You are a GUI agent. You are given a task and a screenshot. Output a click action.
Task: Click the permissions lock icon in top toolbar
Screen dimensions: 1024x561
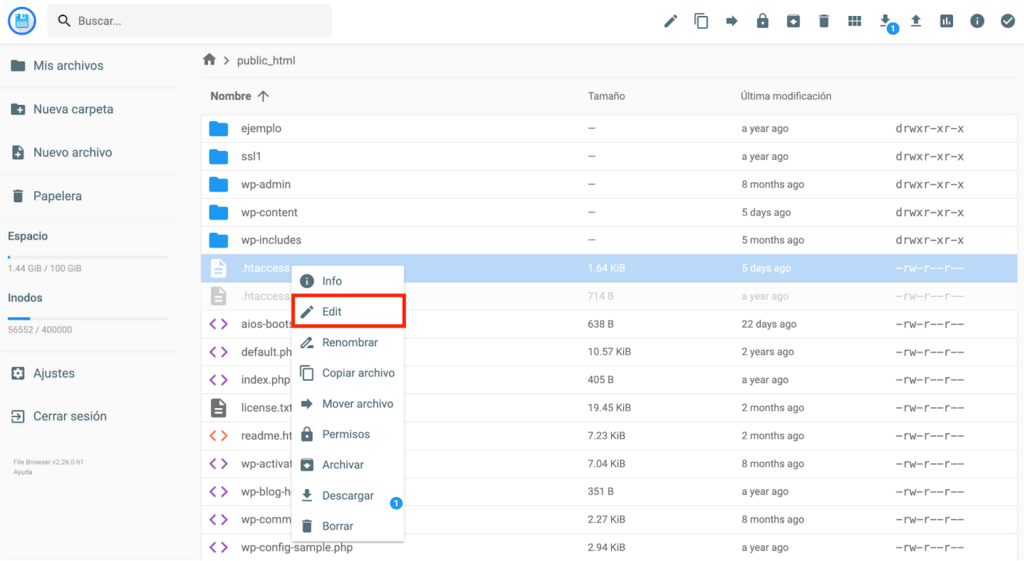tap(763, 21)
